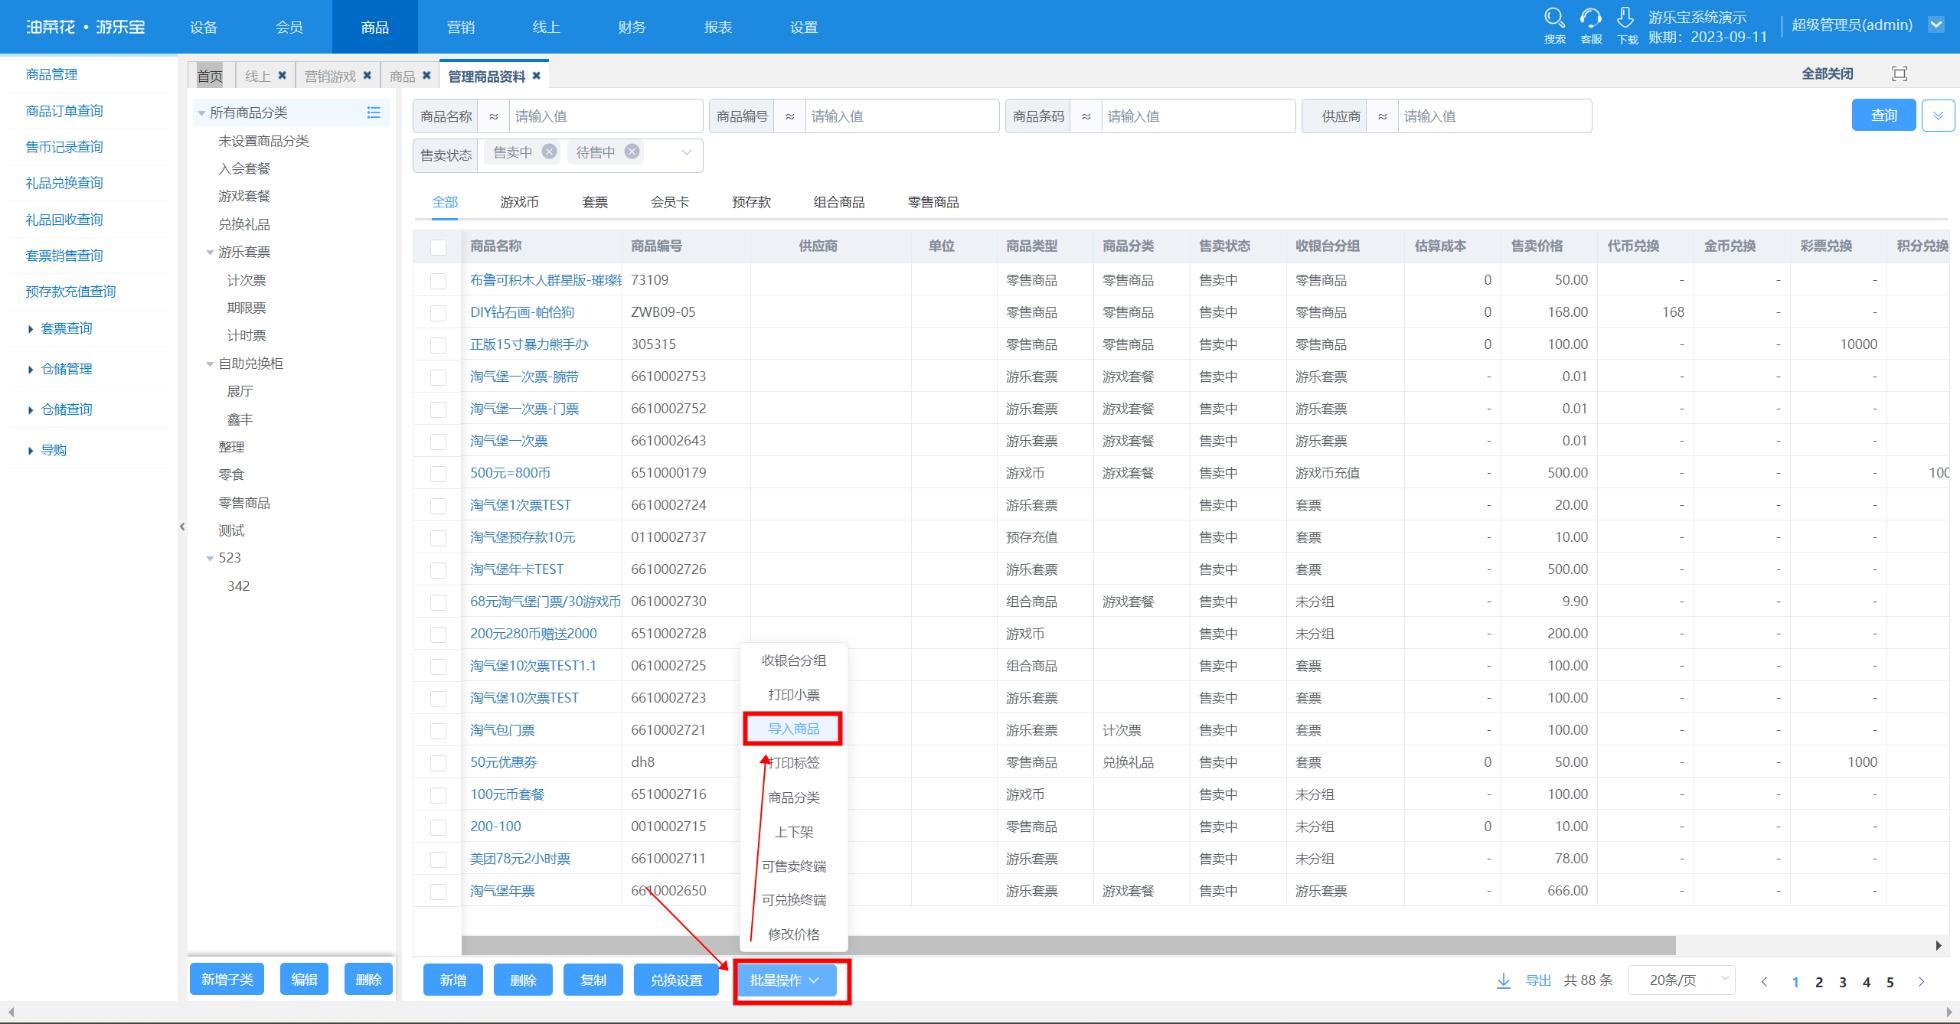The image size is (1960, 1024).
Task: Check the row for 淘气堡年卡TEST
Action: 438,570
